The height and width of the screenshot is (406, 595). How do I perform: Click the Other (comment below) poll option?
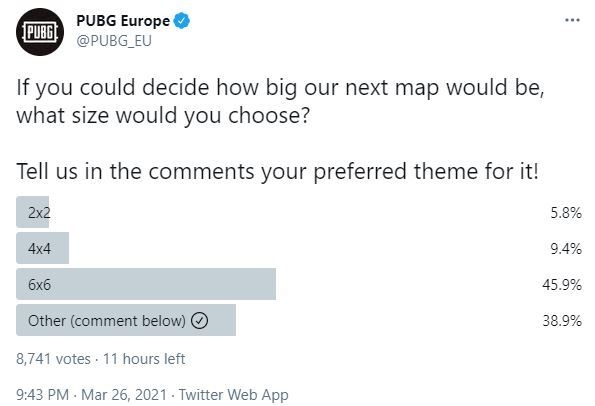(x=299, y=320)
